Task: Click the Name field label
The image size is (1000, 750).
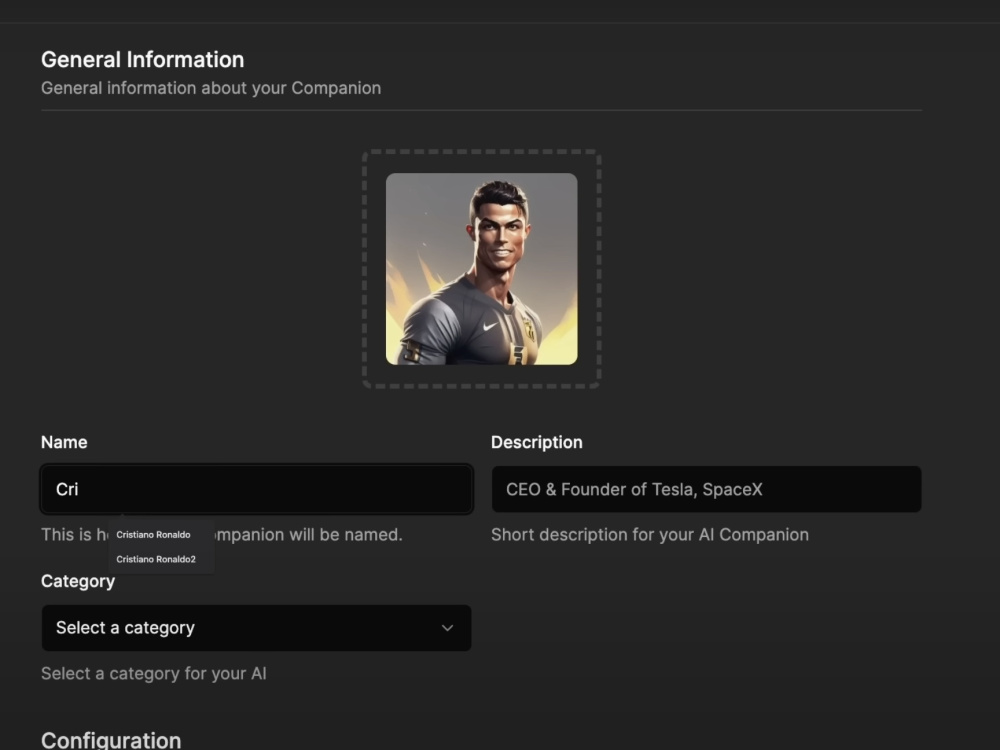Action: (x=64, y=442)
